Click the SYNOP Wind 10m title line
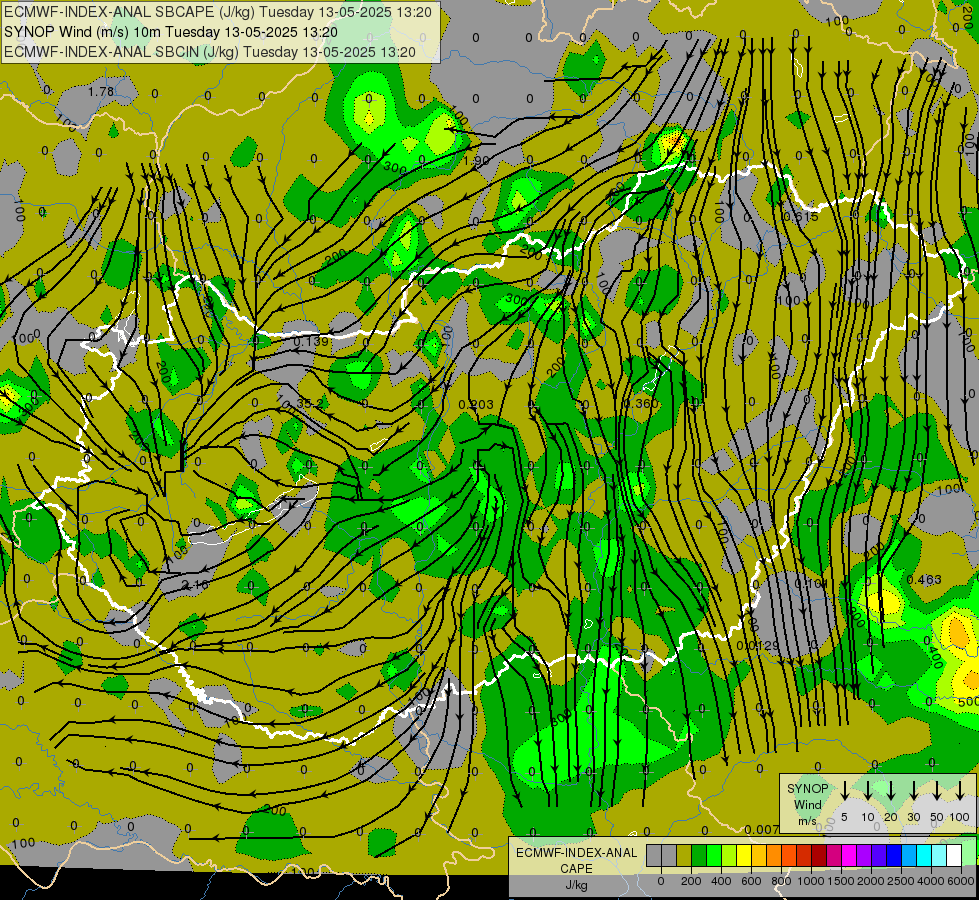This screenshot has width=979, height=900. coord(170,32)
